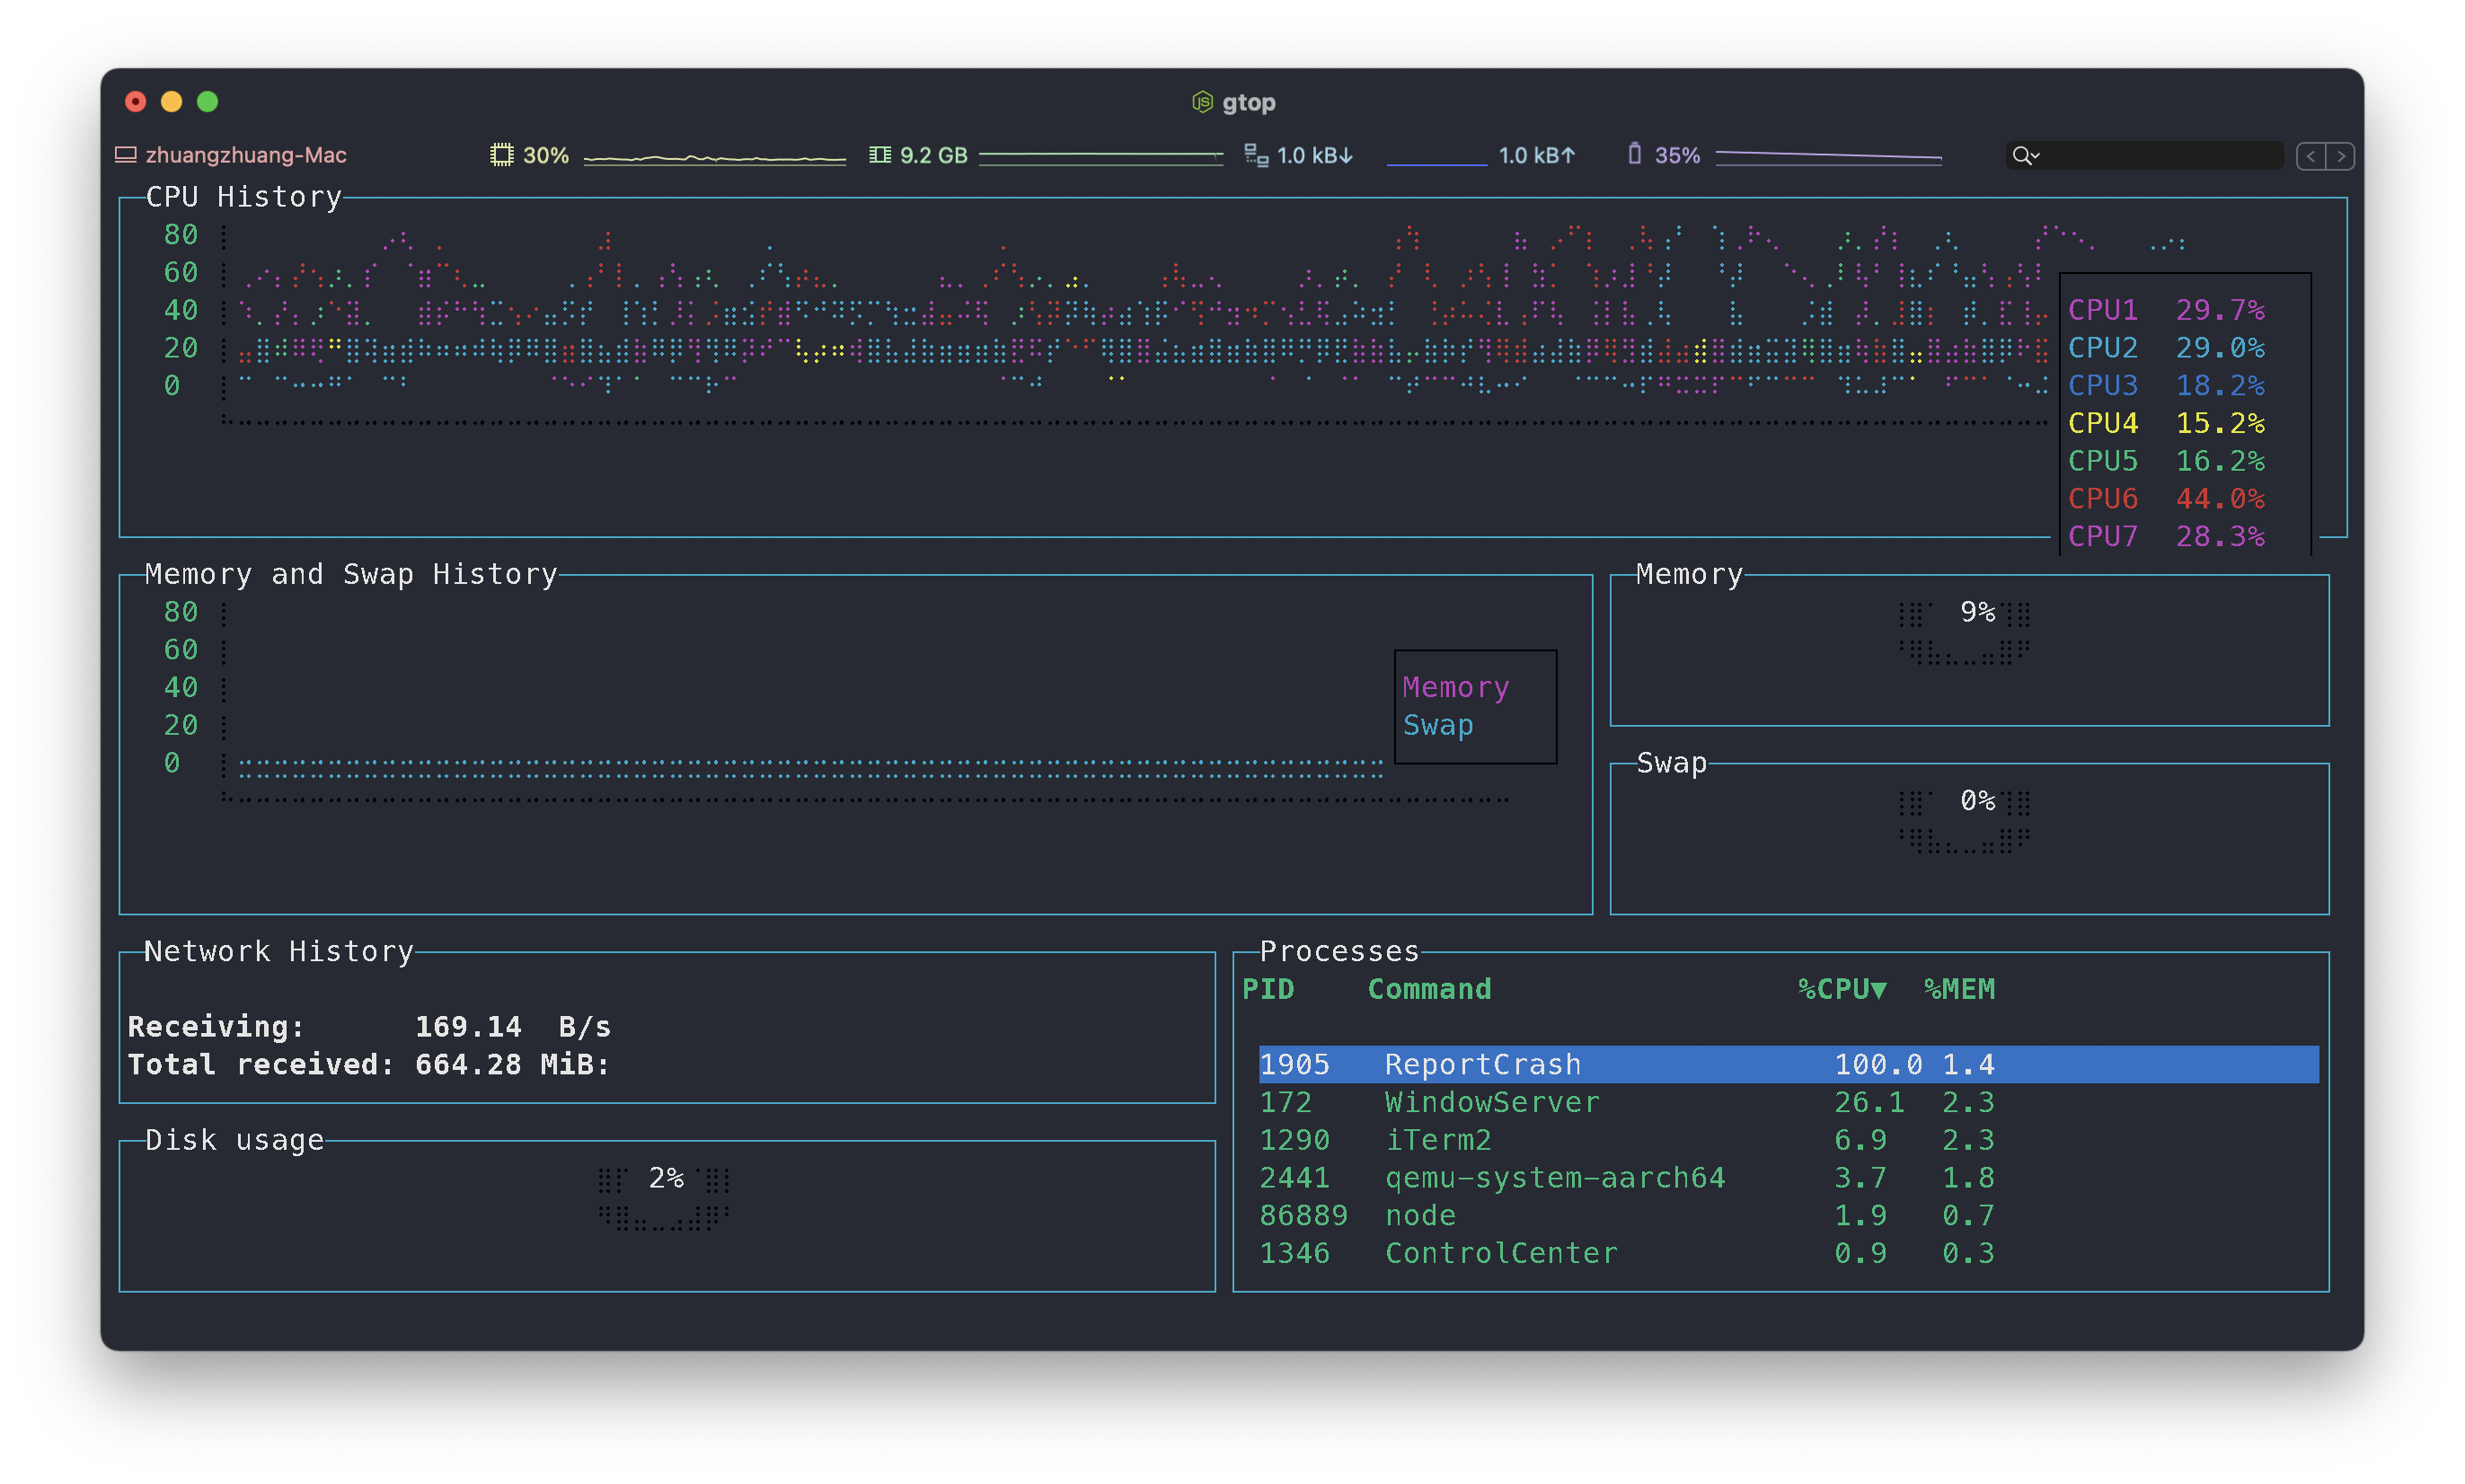Click the CPU chip icon beside 30%
Screen dimensions: 2465x1484
tap(501, 155)
